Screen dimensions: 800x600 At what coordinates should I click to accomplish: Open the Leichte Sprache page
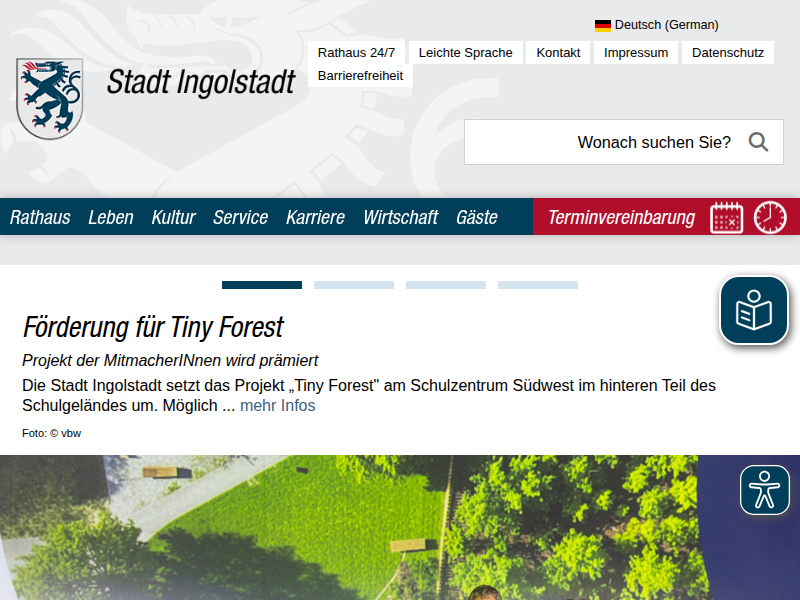click(x=465, y=52)
